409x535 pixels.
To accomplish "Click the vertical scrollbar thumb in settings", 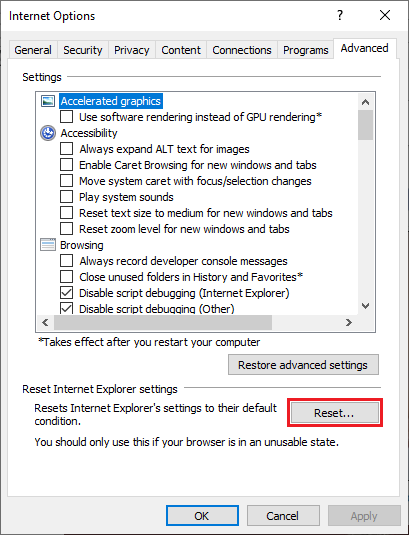I will point(365,125).
